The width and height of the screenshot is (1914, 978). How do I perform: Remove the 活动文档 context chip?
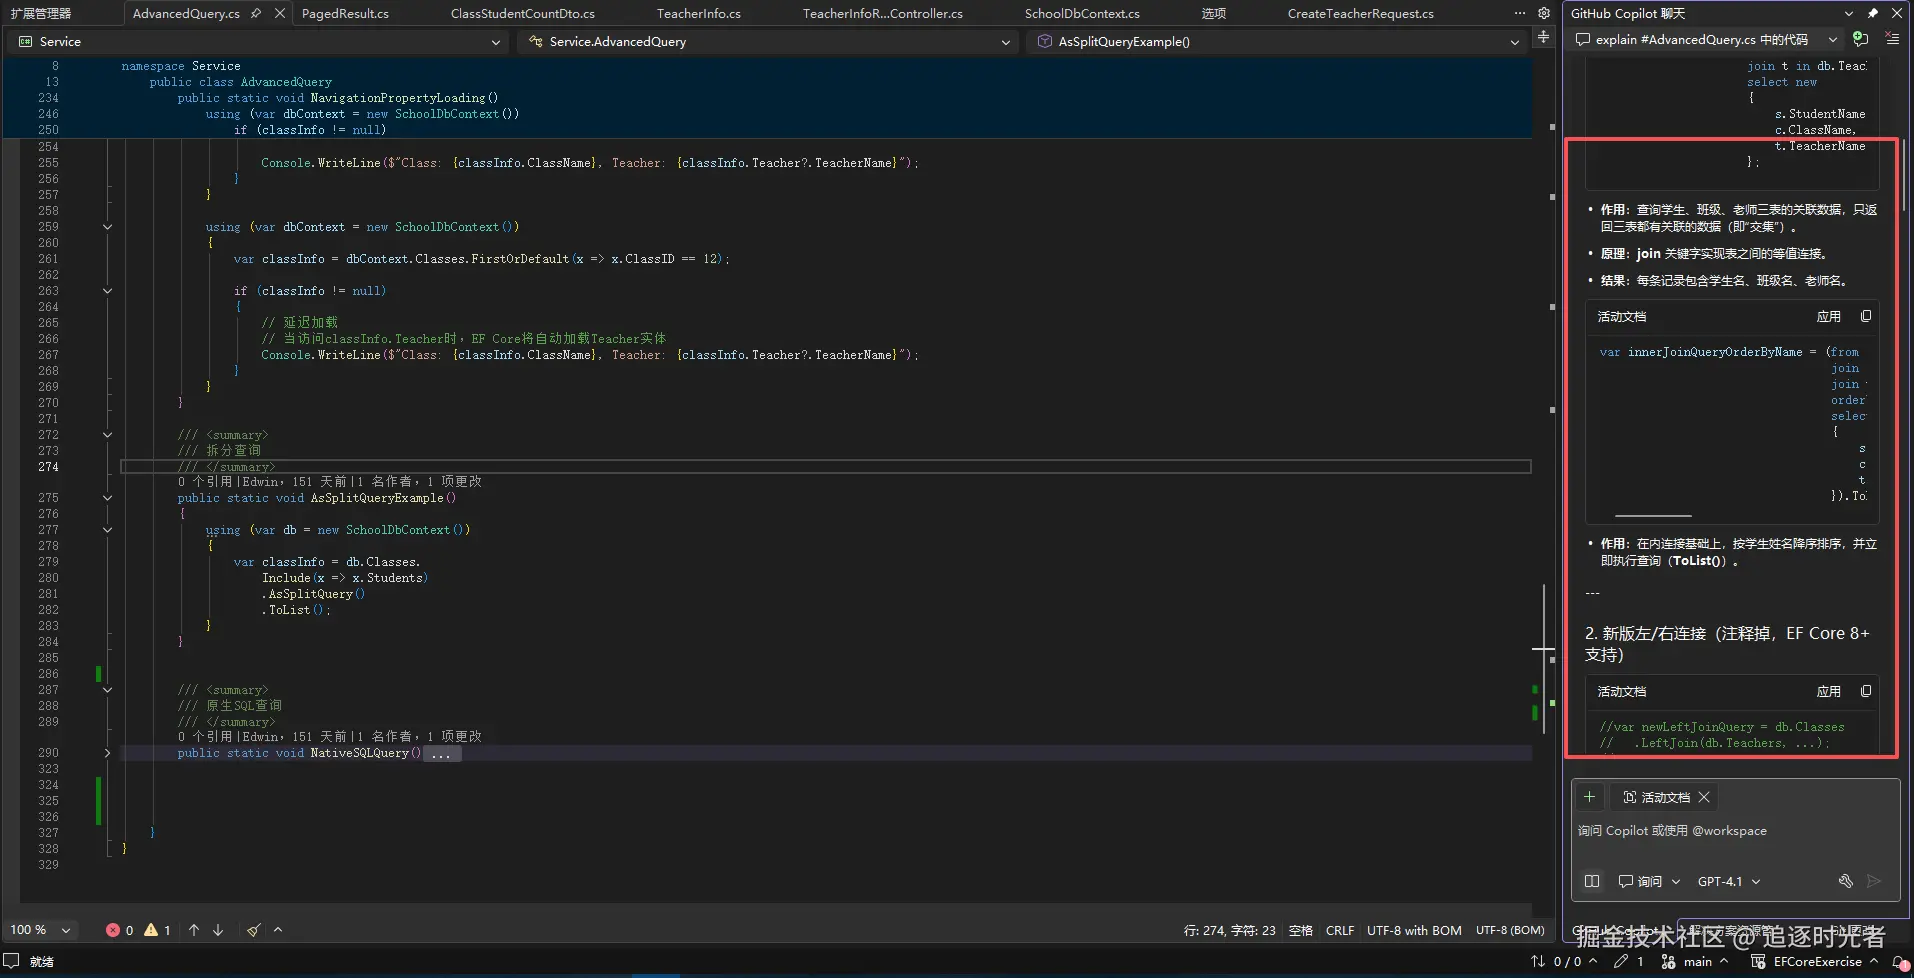[x=1704, y=797]
